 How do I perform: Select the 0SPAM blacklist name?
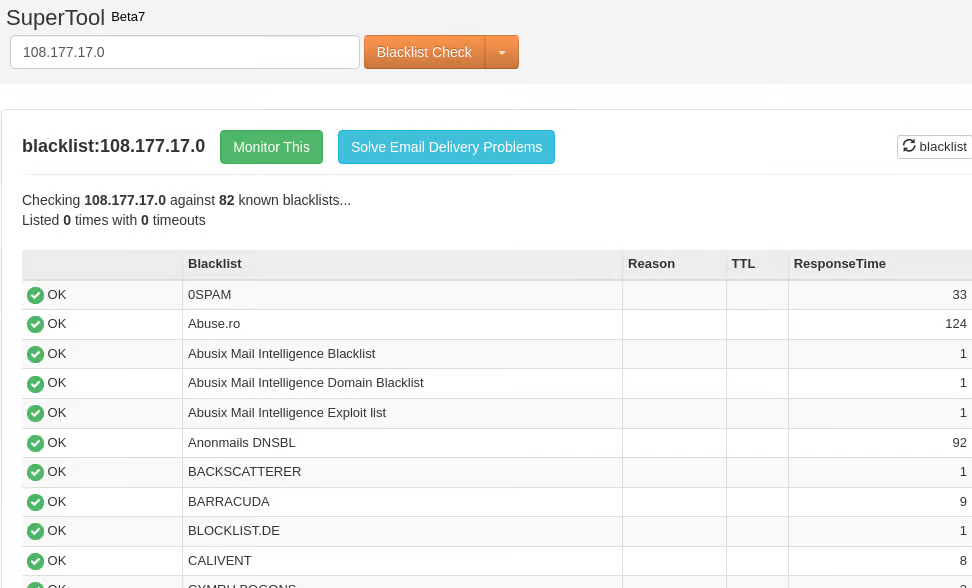[210, 295]
